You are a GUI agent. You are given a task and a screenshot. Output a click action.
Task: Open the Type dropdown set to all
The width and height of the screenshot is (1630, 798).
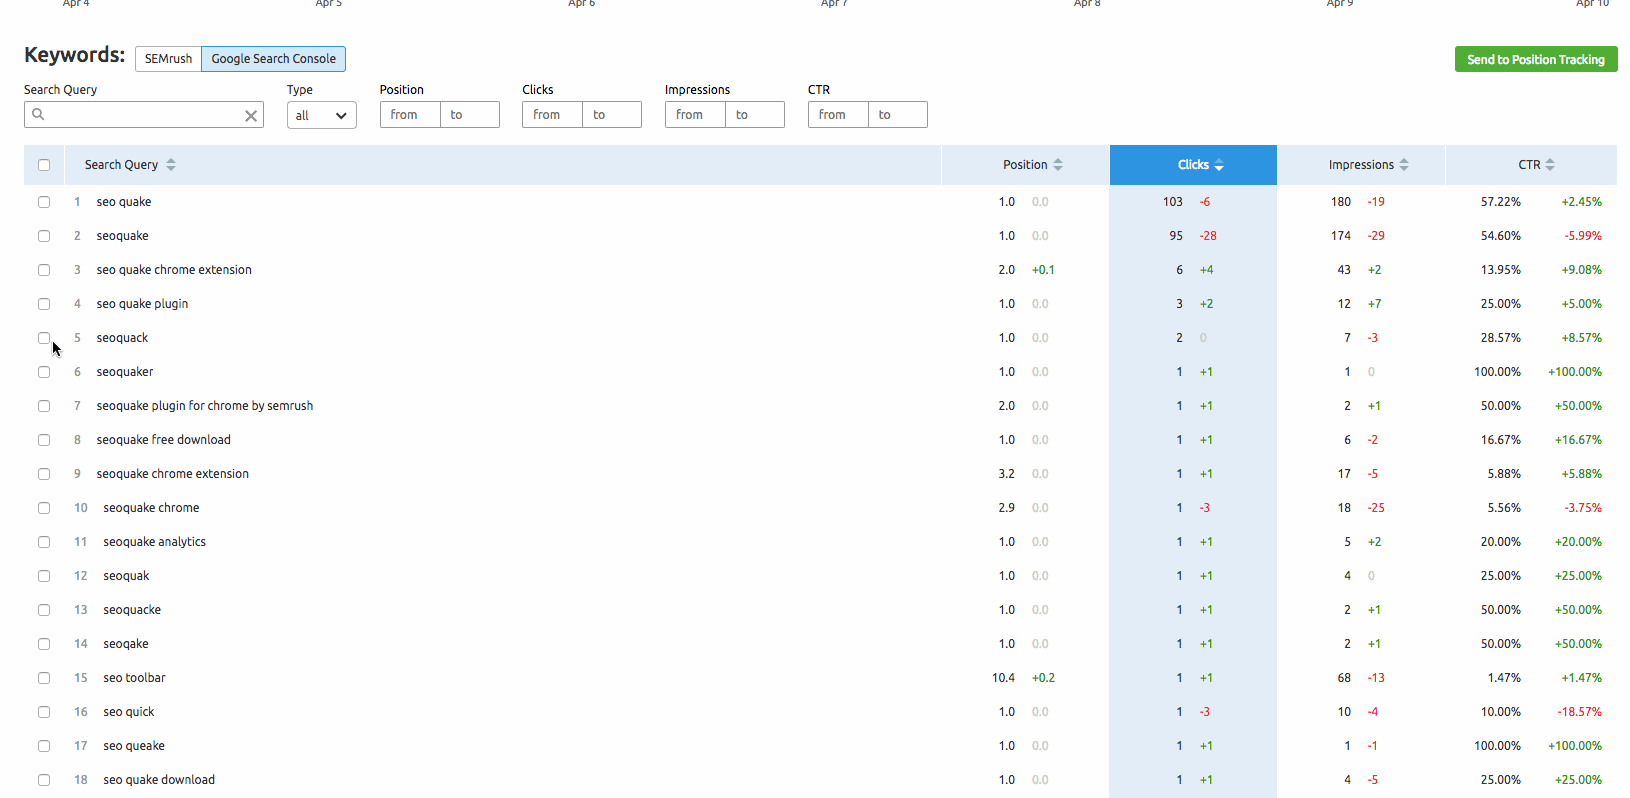(x=321, y=115)
